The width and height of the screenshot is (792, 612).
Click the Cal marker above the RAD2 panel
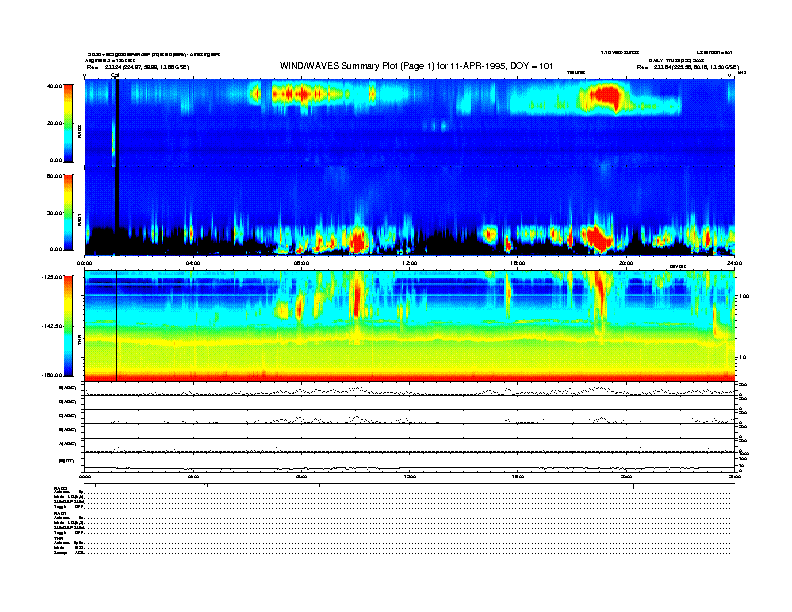(115, 76)
